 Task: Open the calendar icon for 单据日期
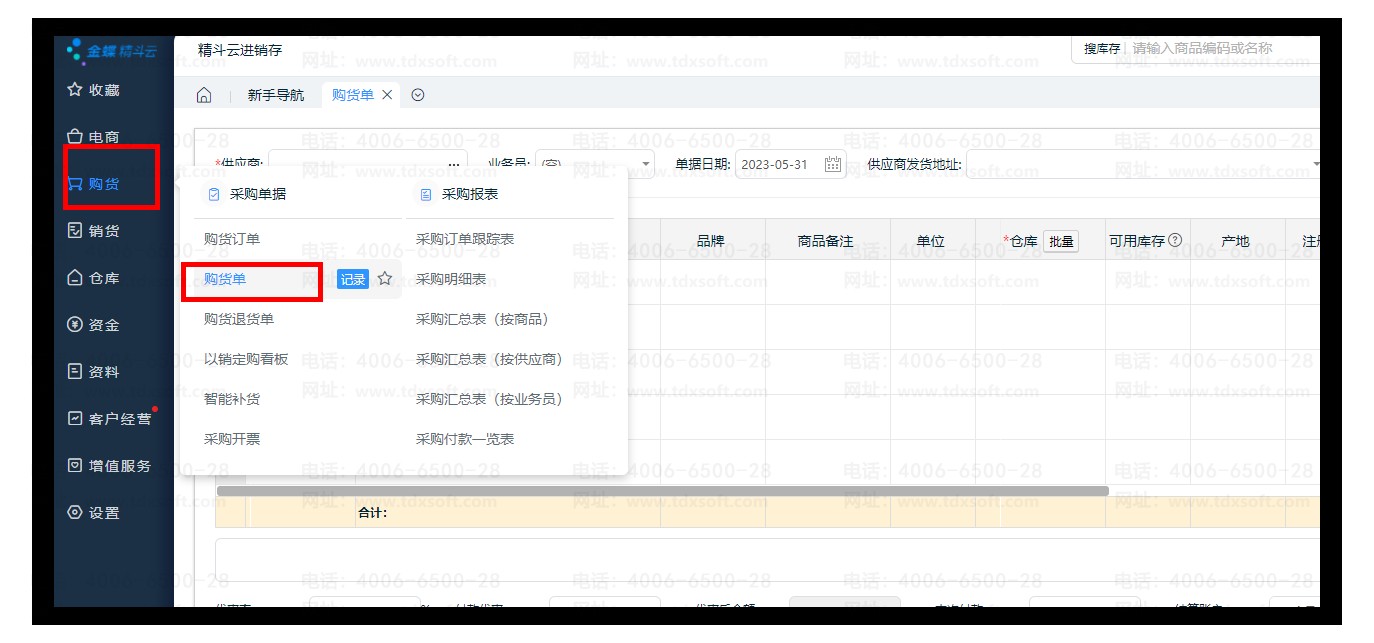point(832,164)
